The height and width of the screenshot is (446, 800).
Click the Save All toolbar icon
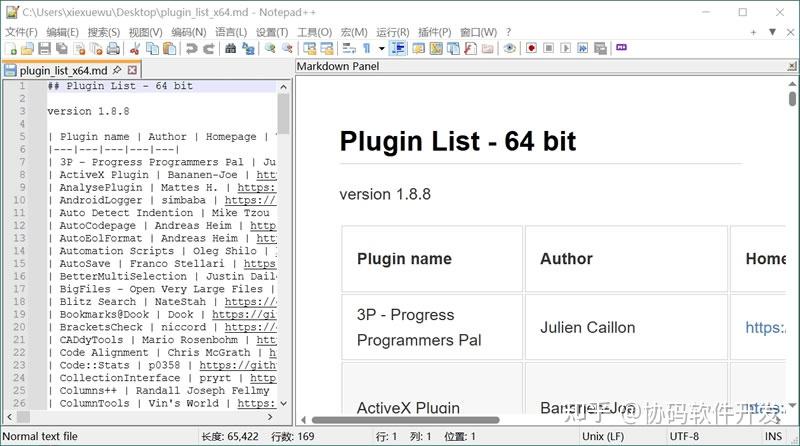tap(62, 48)
